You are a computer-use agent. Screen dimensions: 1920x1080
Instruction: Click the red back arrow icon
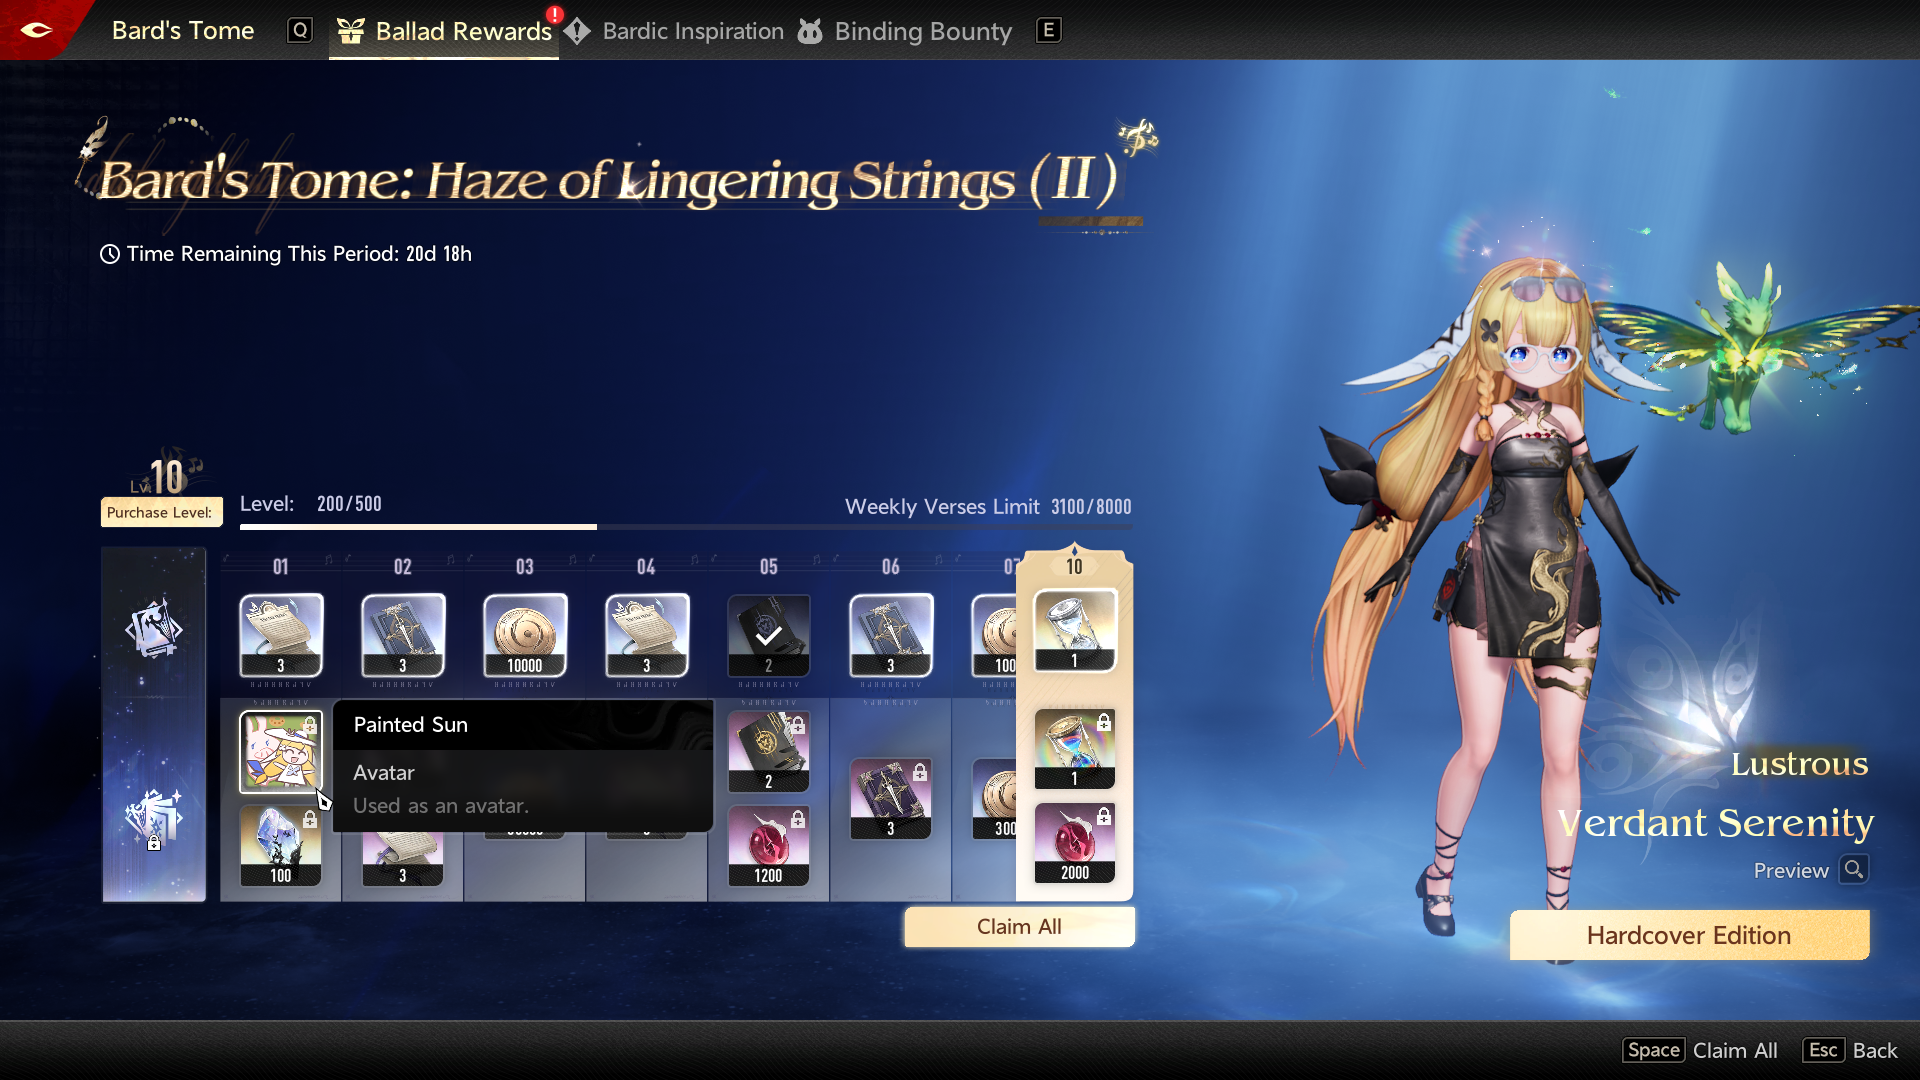tap(36, 30)
